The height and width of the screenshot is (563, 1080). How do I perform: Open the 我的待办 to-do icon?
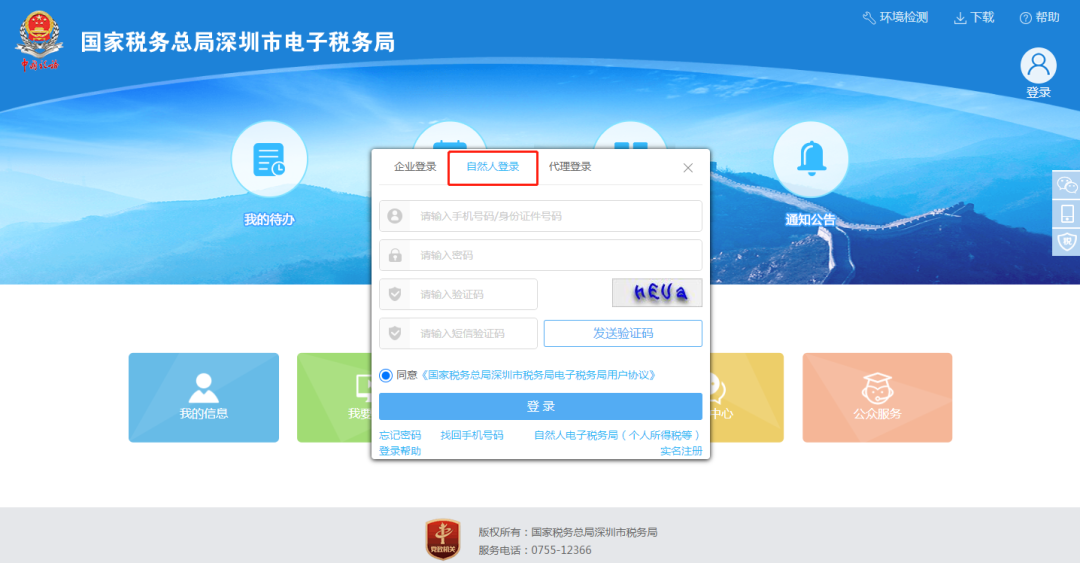(x=269, y=159)
